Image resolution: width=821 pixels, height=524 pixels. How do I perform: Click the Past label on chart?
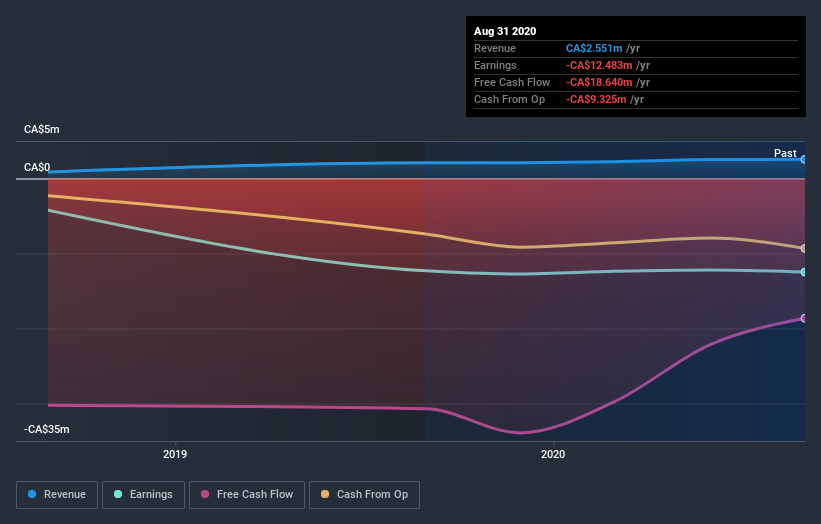(785, 153)
